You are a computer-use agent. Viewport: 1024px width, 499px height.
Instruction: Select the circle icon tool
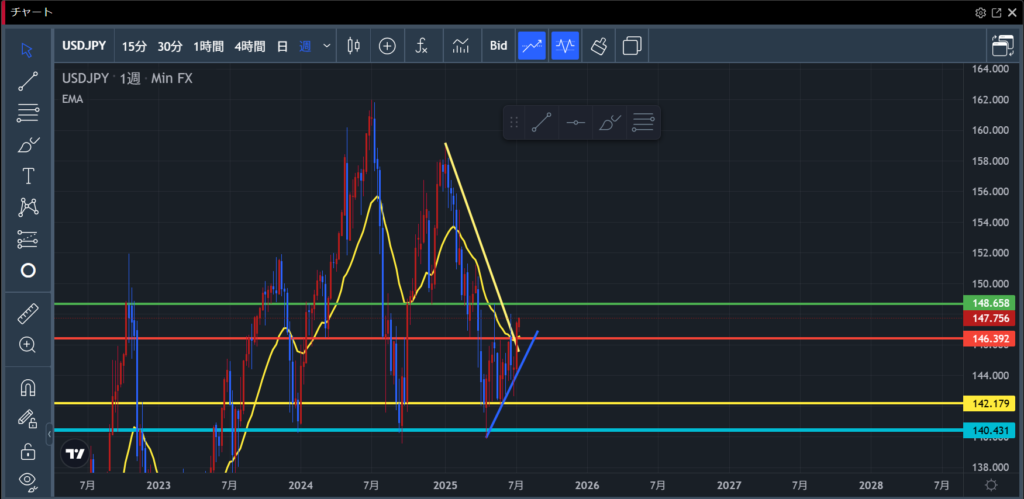coord(27,270)
